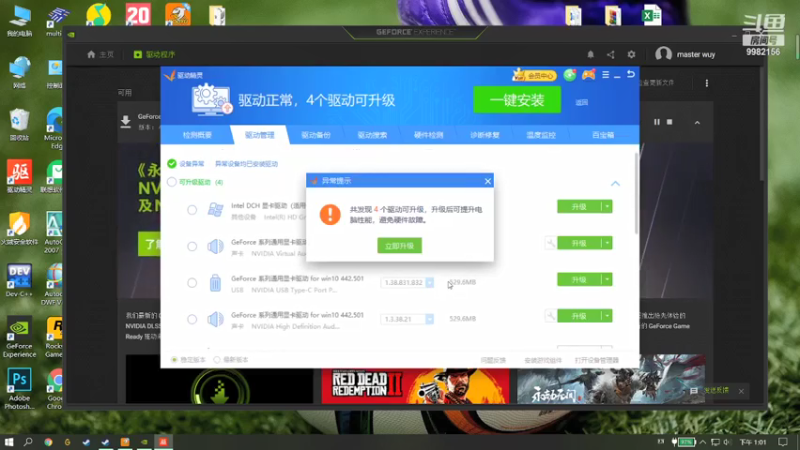Click 升级 for the NVIDIA Virtual Audio driver
This screenshot has height=450, width=800.
pos(579,243)
